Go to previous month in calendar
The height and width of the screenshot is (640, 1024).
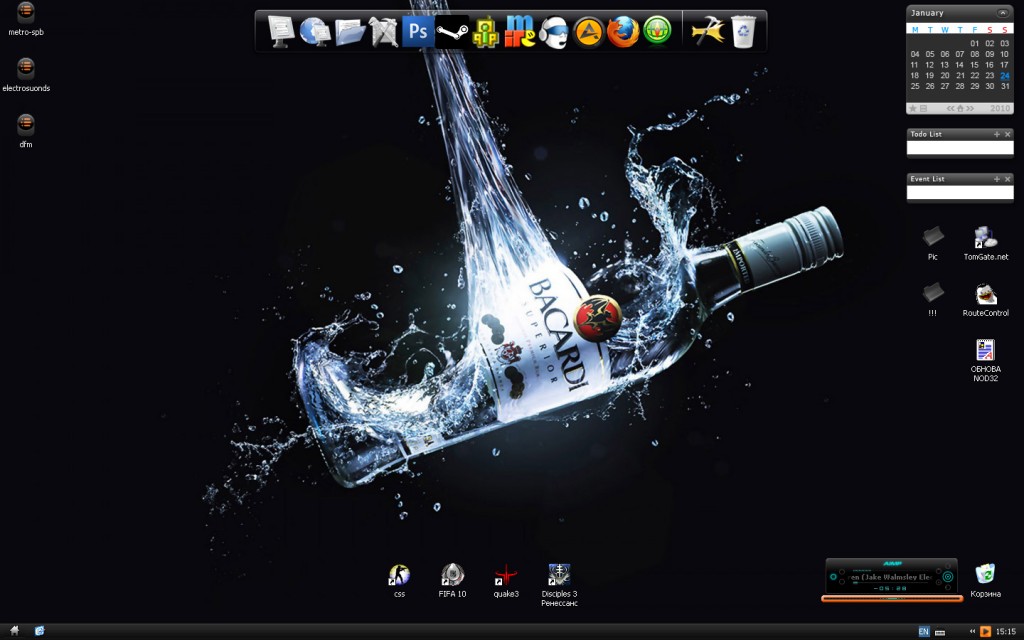pyautogui.click(x=950, y=108)
